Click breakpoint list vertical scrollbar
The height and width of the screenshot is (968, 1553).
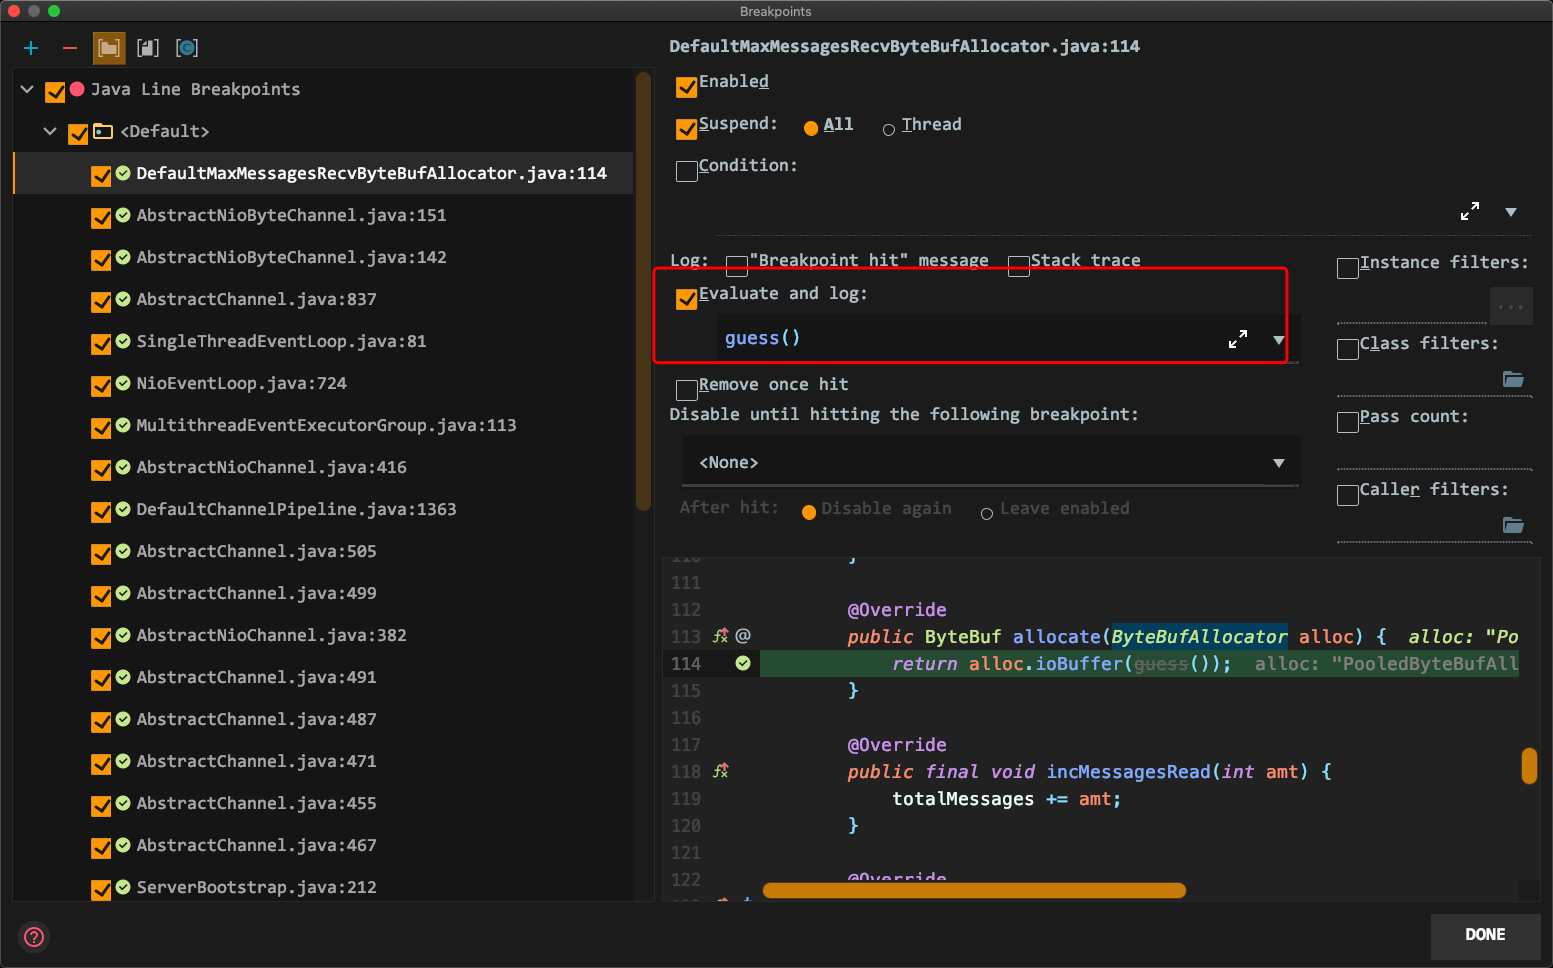[x=643, y=290]
